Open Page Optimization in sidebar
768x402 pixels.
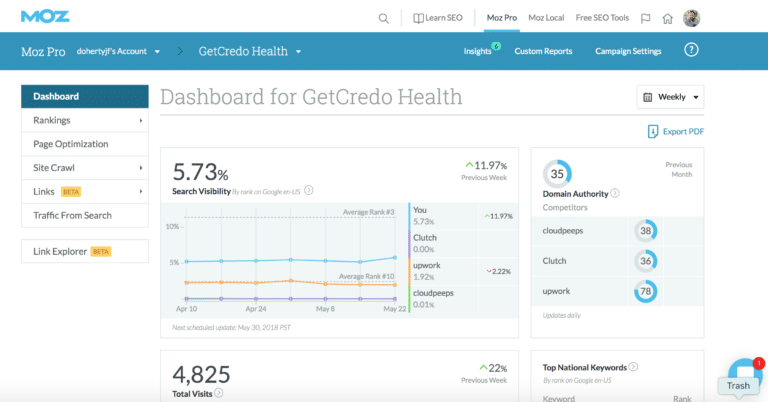(85, 144)
